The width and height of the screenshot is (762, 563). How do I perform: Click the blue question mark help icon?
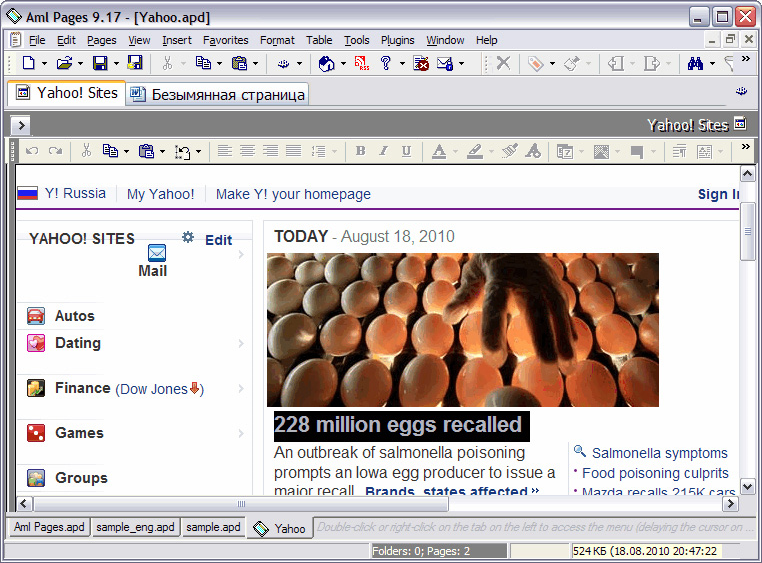[386, 63]
